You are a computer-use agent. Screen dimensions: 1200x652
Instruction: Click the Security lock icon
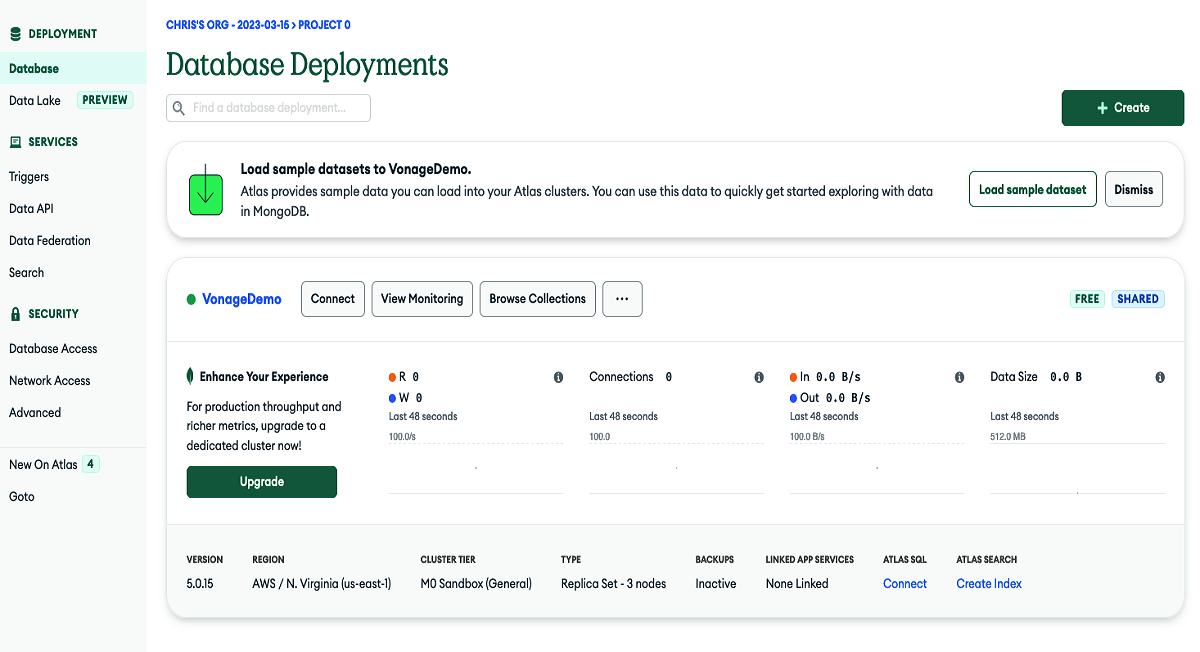[15, 314]
